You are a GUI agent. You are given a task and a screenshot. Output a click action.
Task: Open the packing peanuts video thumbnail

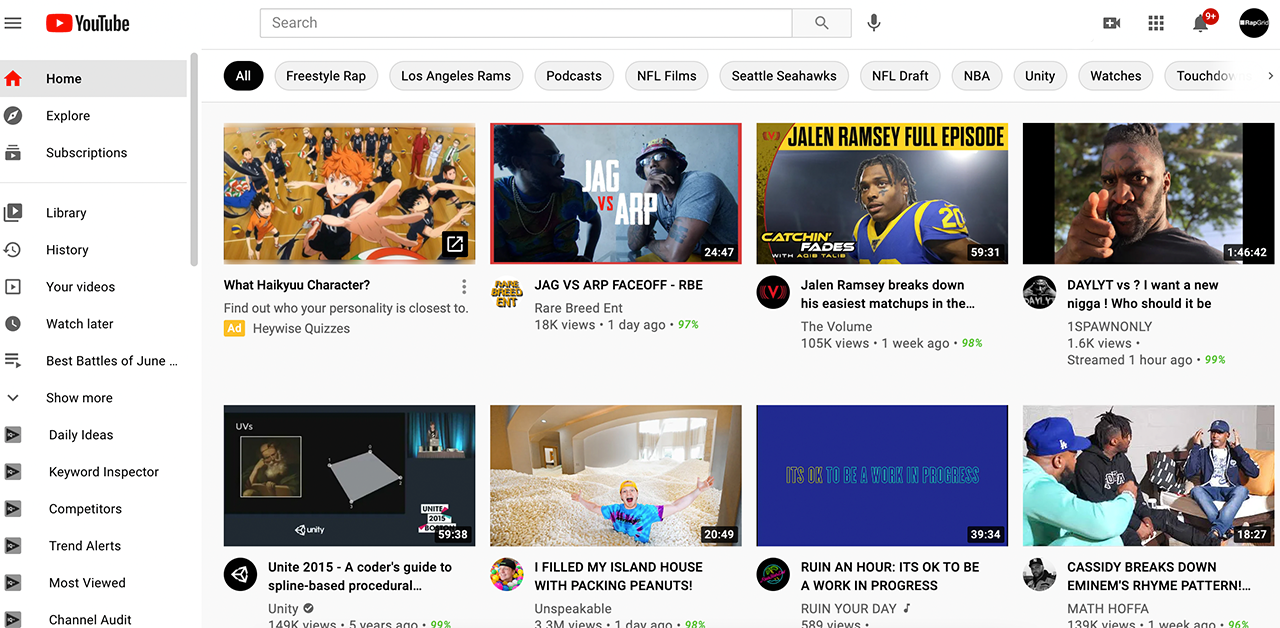(x=616, y=475)
